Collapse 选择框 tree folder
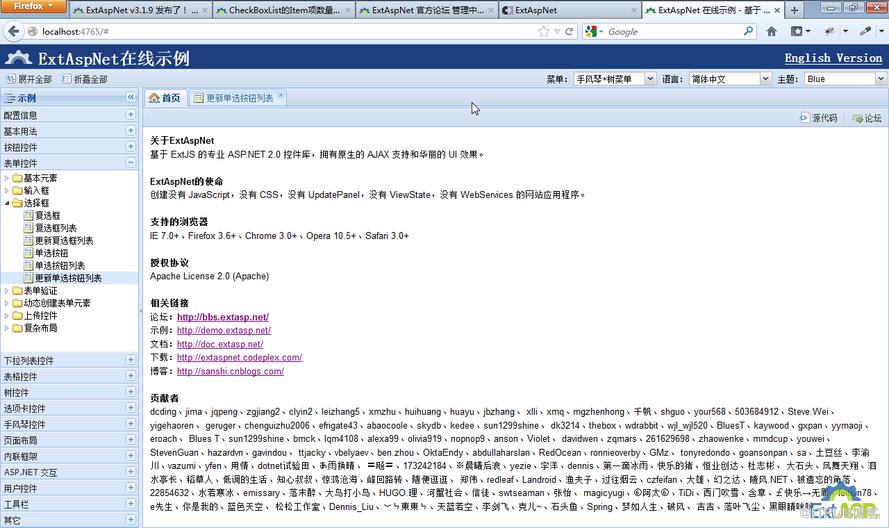889x528 pixels. click(x=7, y=203)
